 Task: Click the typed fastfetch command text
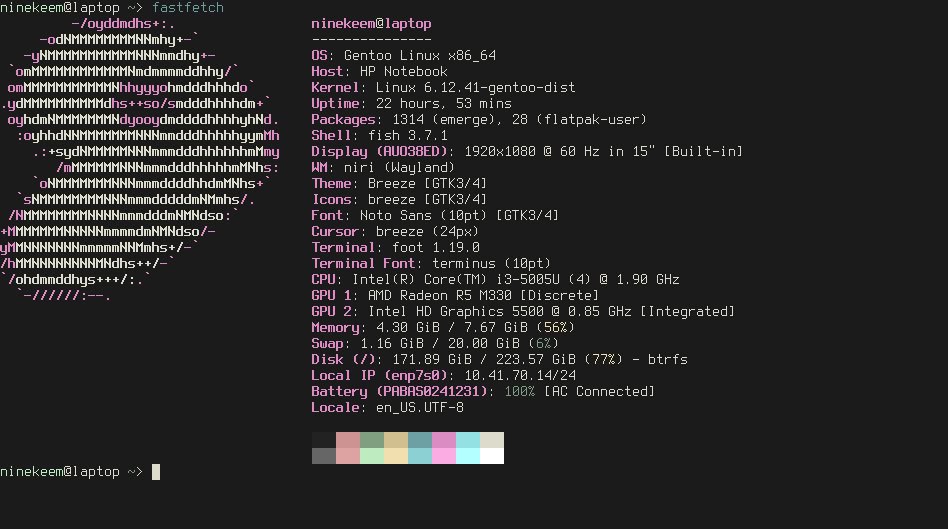pyautogui.click(x=188, y=8)
